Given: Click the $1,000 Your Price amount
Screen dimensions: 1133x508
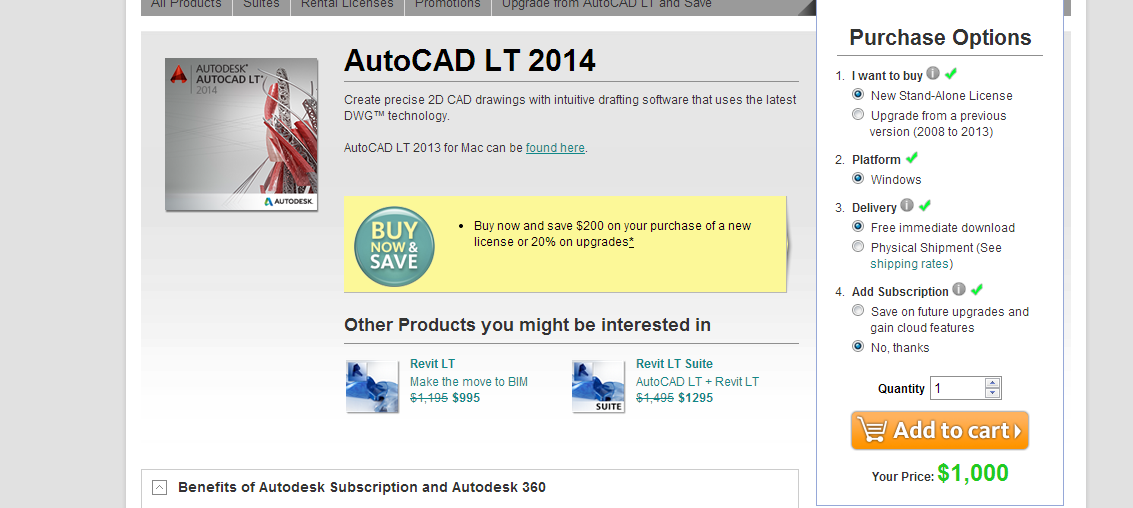Looking at the screenshot, I should [973, 473].
